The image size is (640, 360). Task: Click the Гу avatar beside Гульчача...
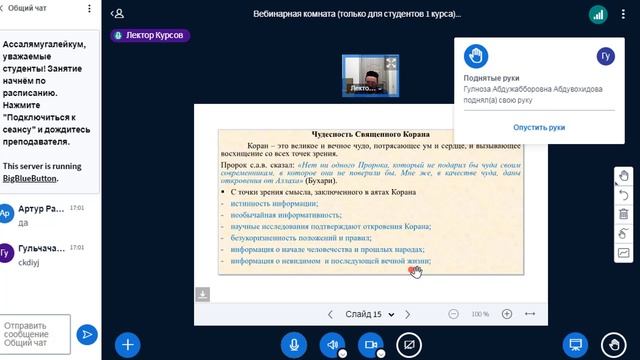[6, 253]
